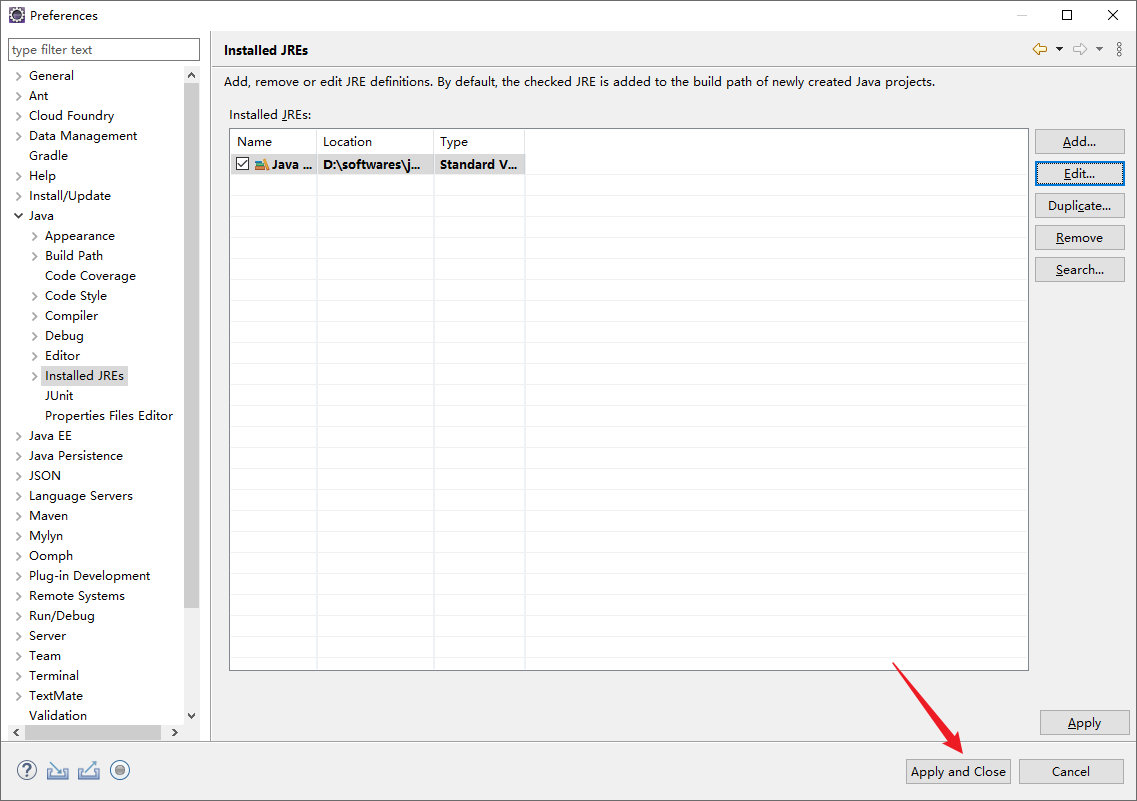Select Code Coverage preference page
Image resolution: width=1137 pixels, height=801 pixels.
(90, 276)
